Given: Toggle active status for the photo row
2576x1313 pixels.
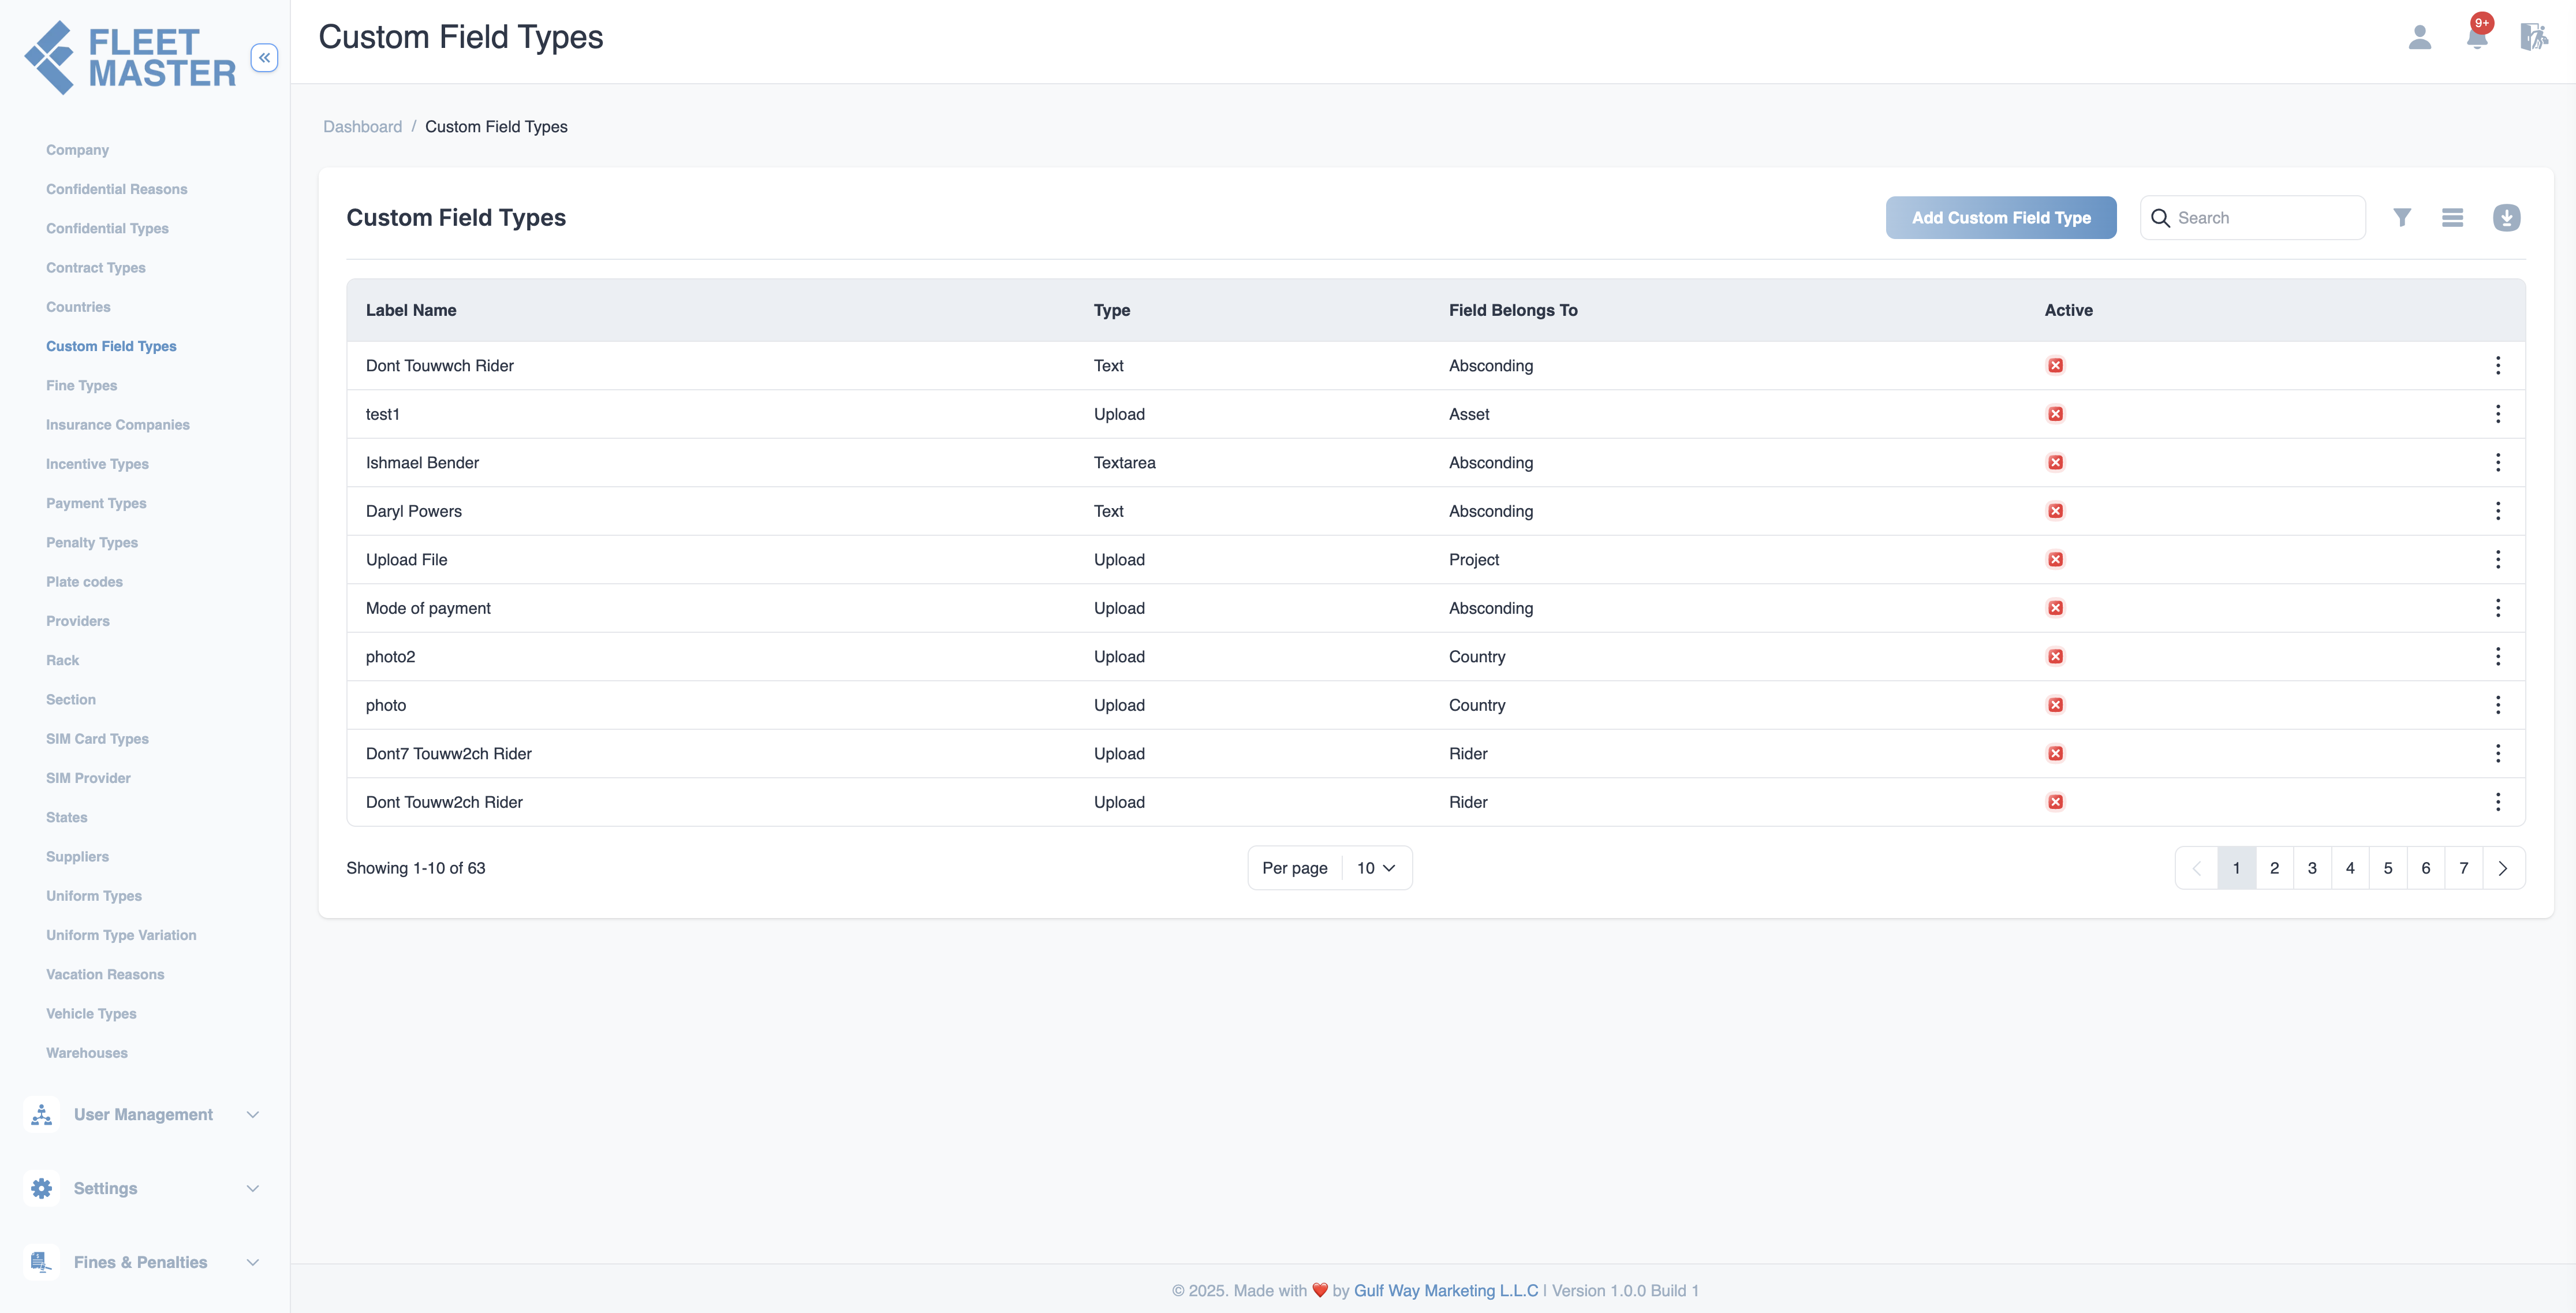Looking at the screenshot, I should pos(2055,705).
